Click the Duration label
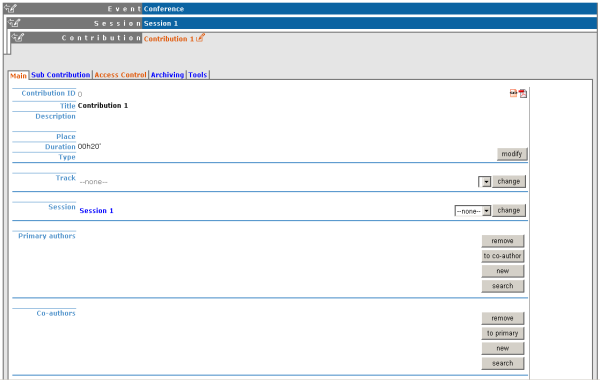The width and height of the screenshot is (600, 380). [60, 147]
